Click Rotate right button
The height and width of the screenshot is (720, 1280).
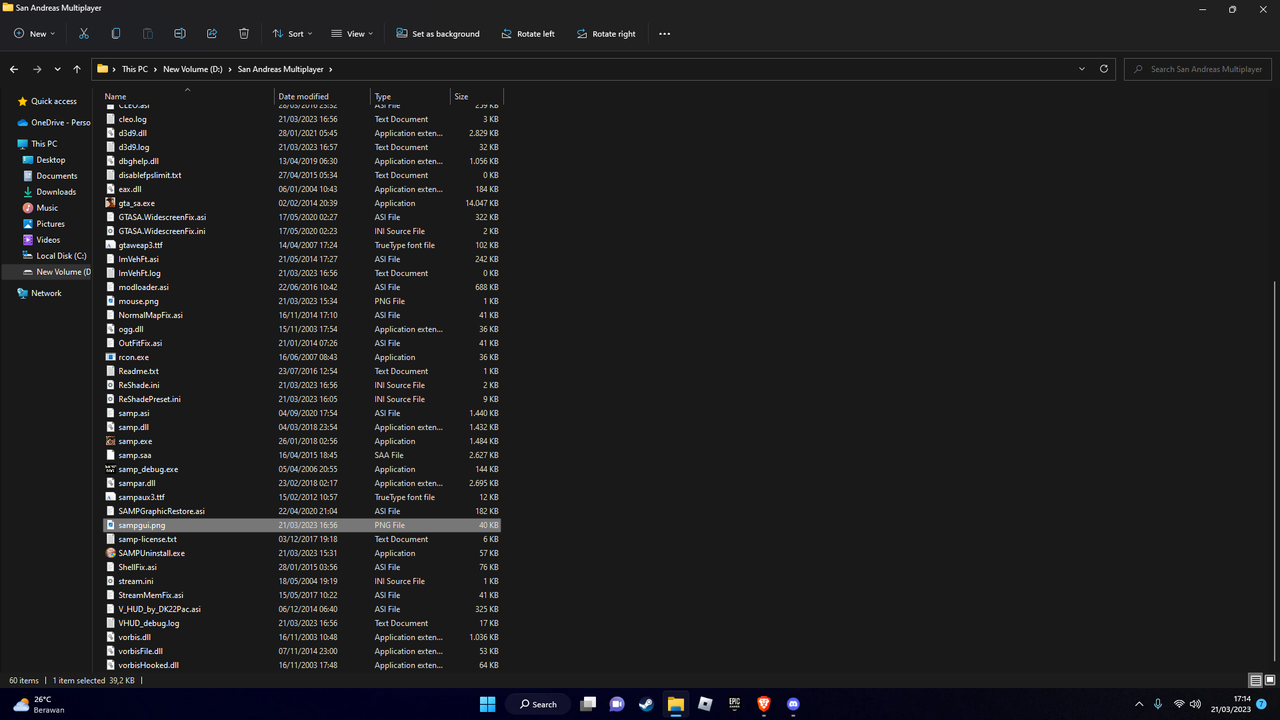pyautogui.click(x=606, y=33)
